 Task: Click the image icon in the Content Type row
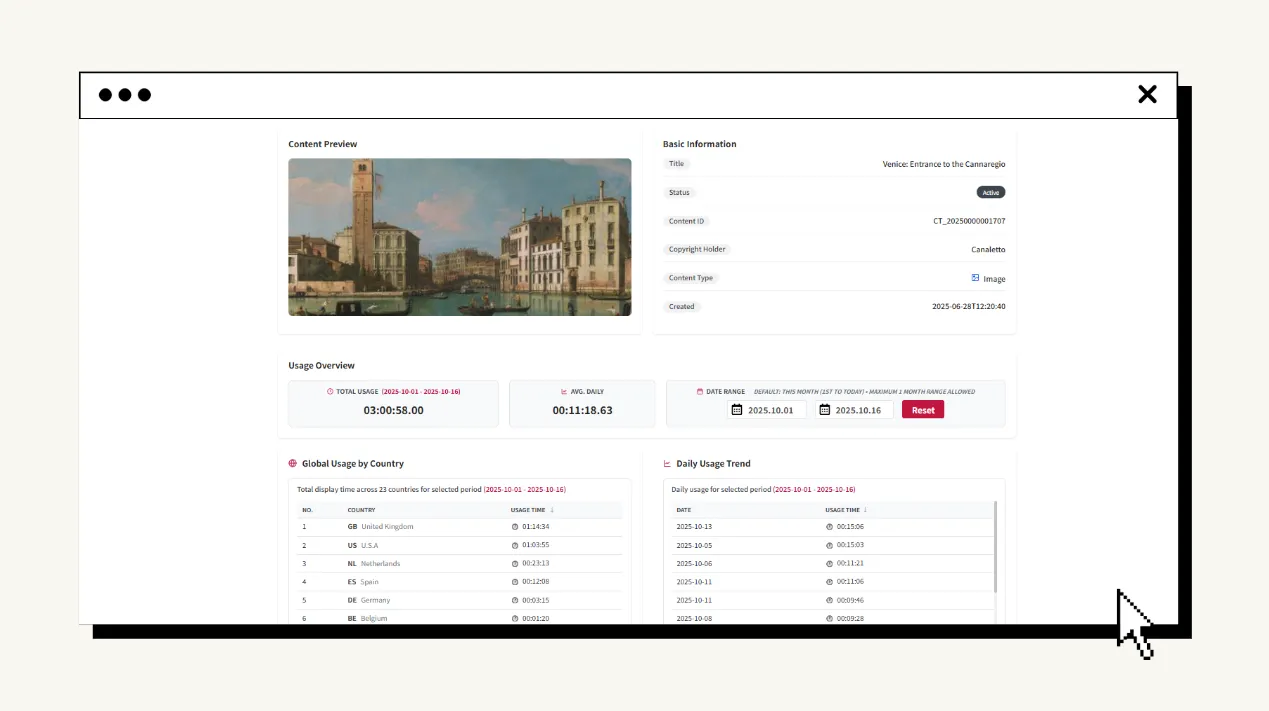tap(975, 278)
